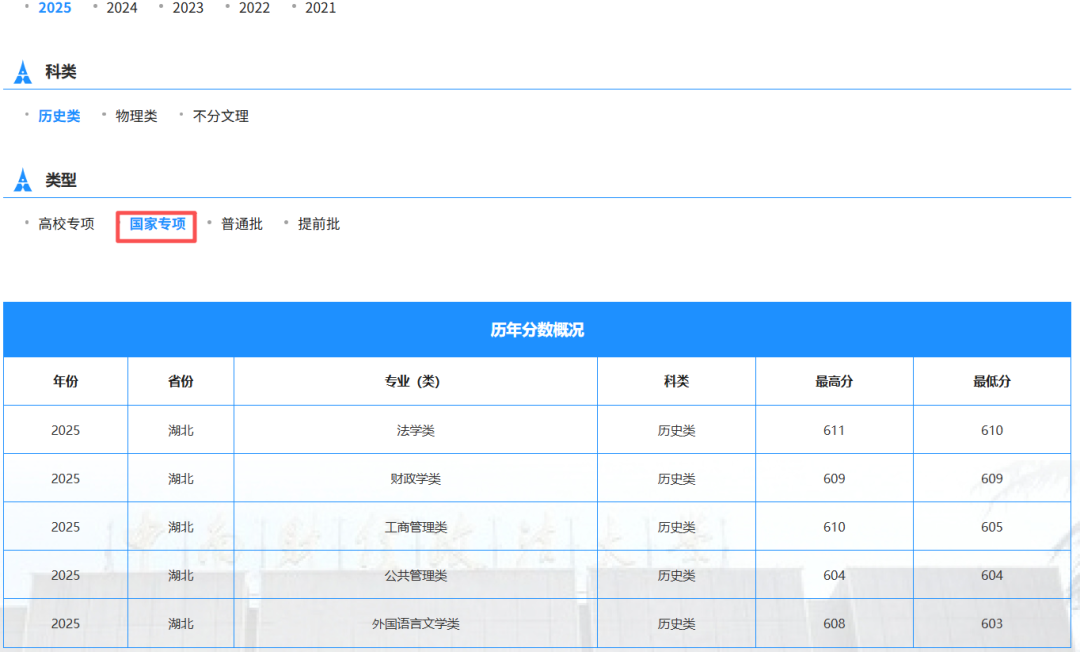Image resolution: width=1080 pixels, height=652 pixels.
Task: Click the tower icon beside 类型
Action: (23, 180)
